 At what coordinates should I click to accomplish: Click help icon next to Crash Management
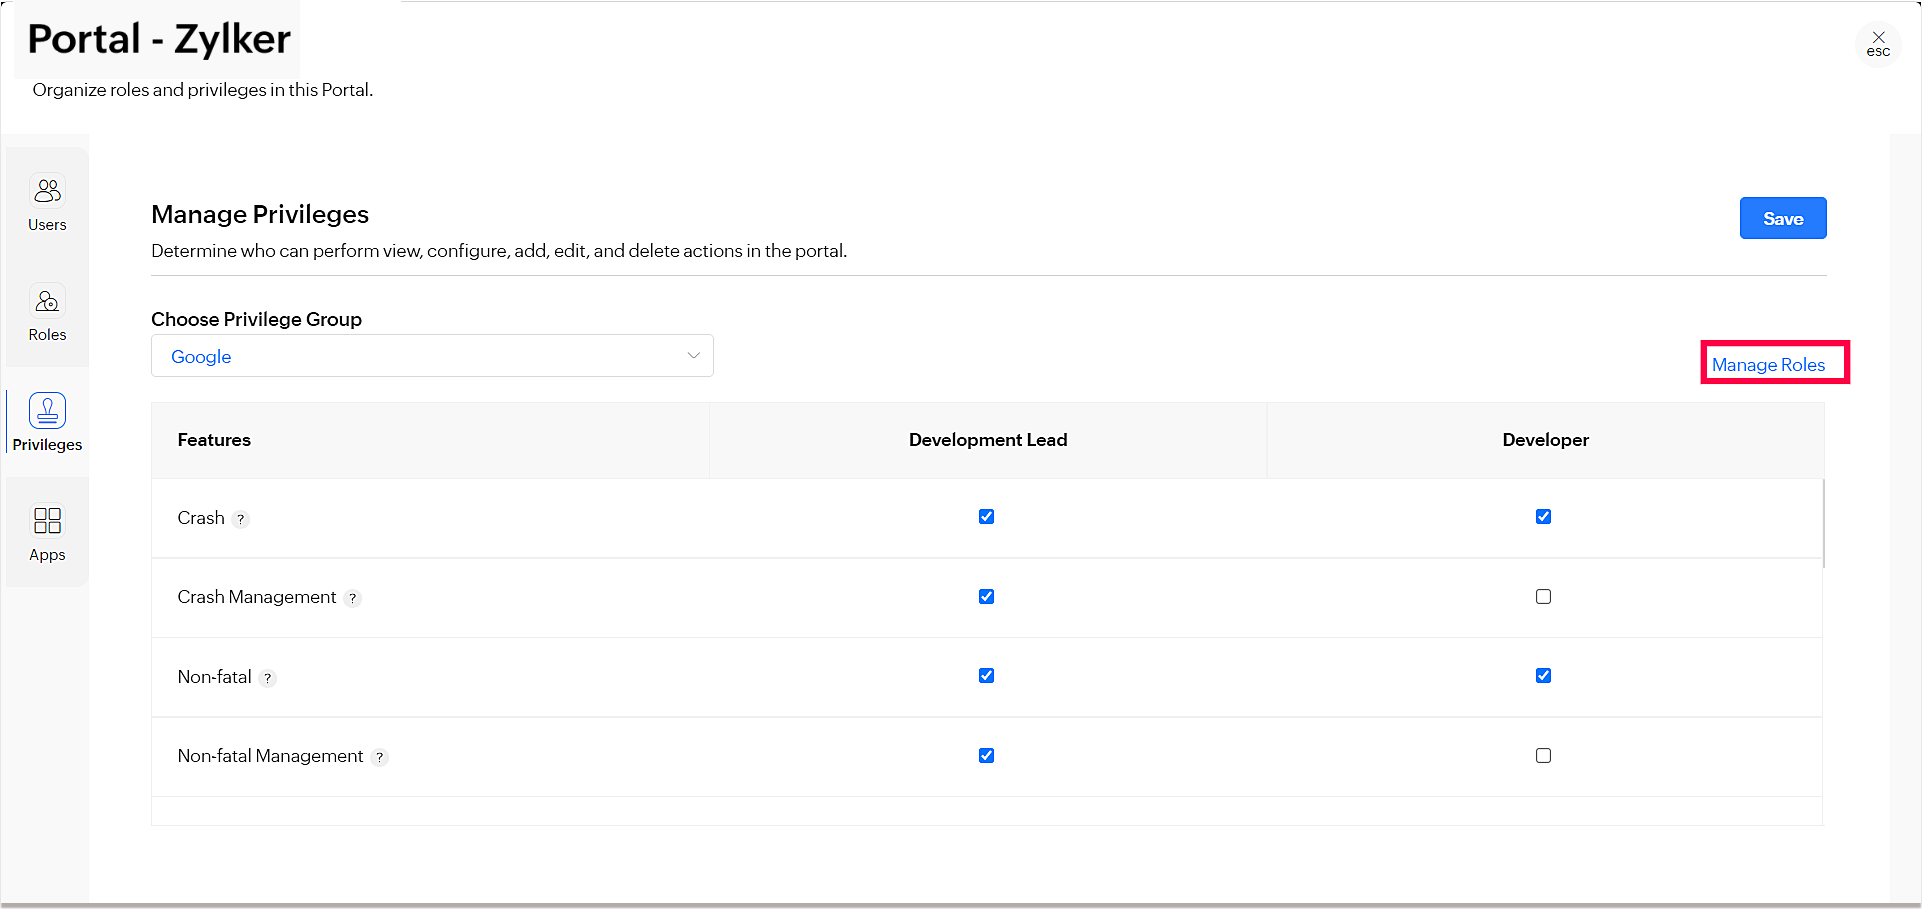[352, 598]
